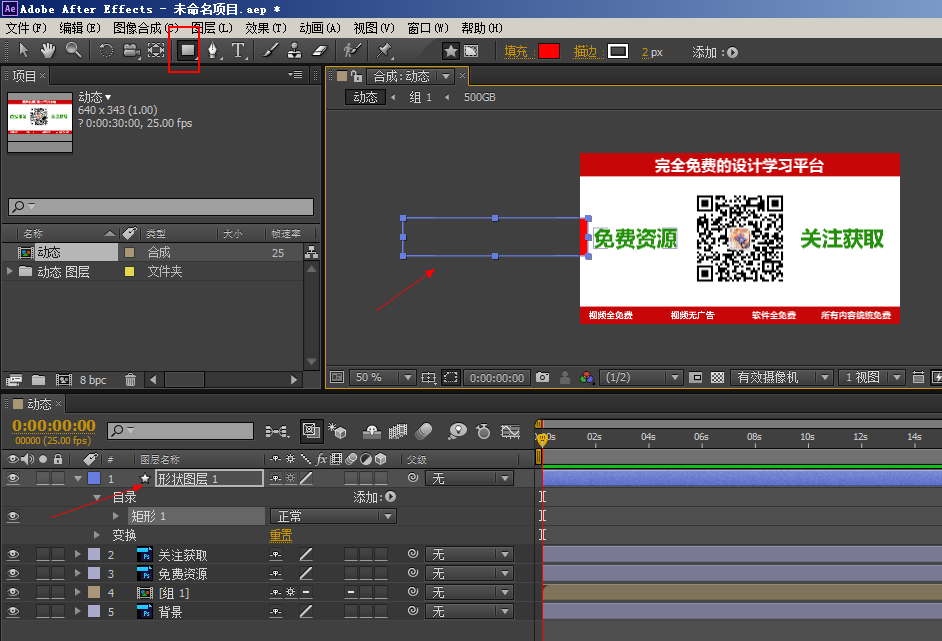
Task: Click 添加 button in toolbar
Action: (x=732, y=52)
